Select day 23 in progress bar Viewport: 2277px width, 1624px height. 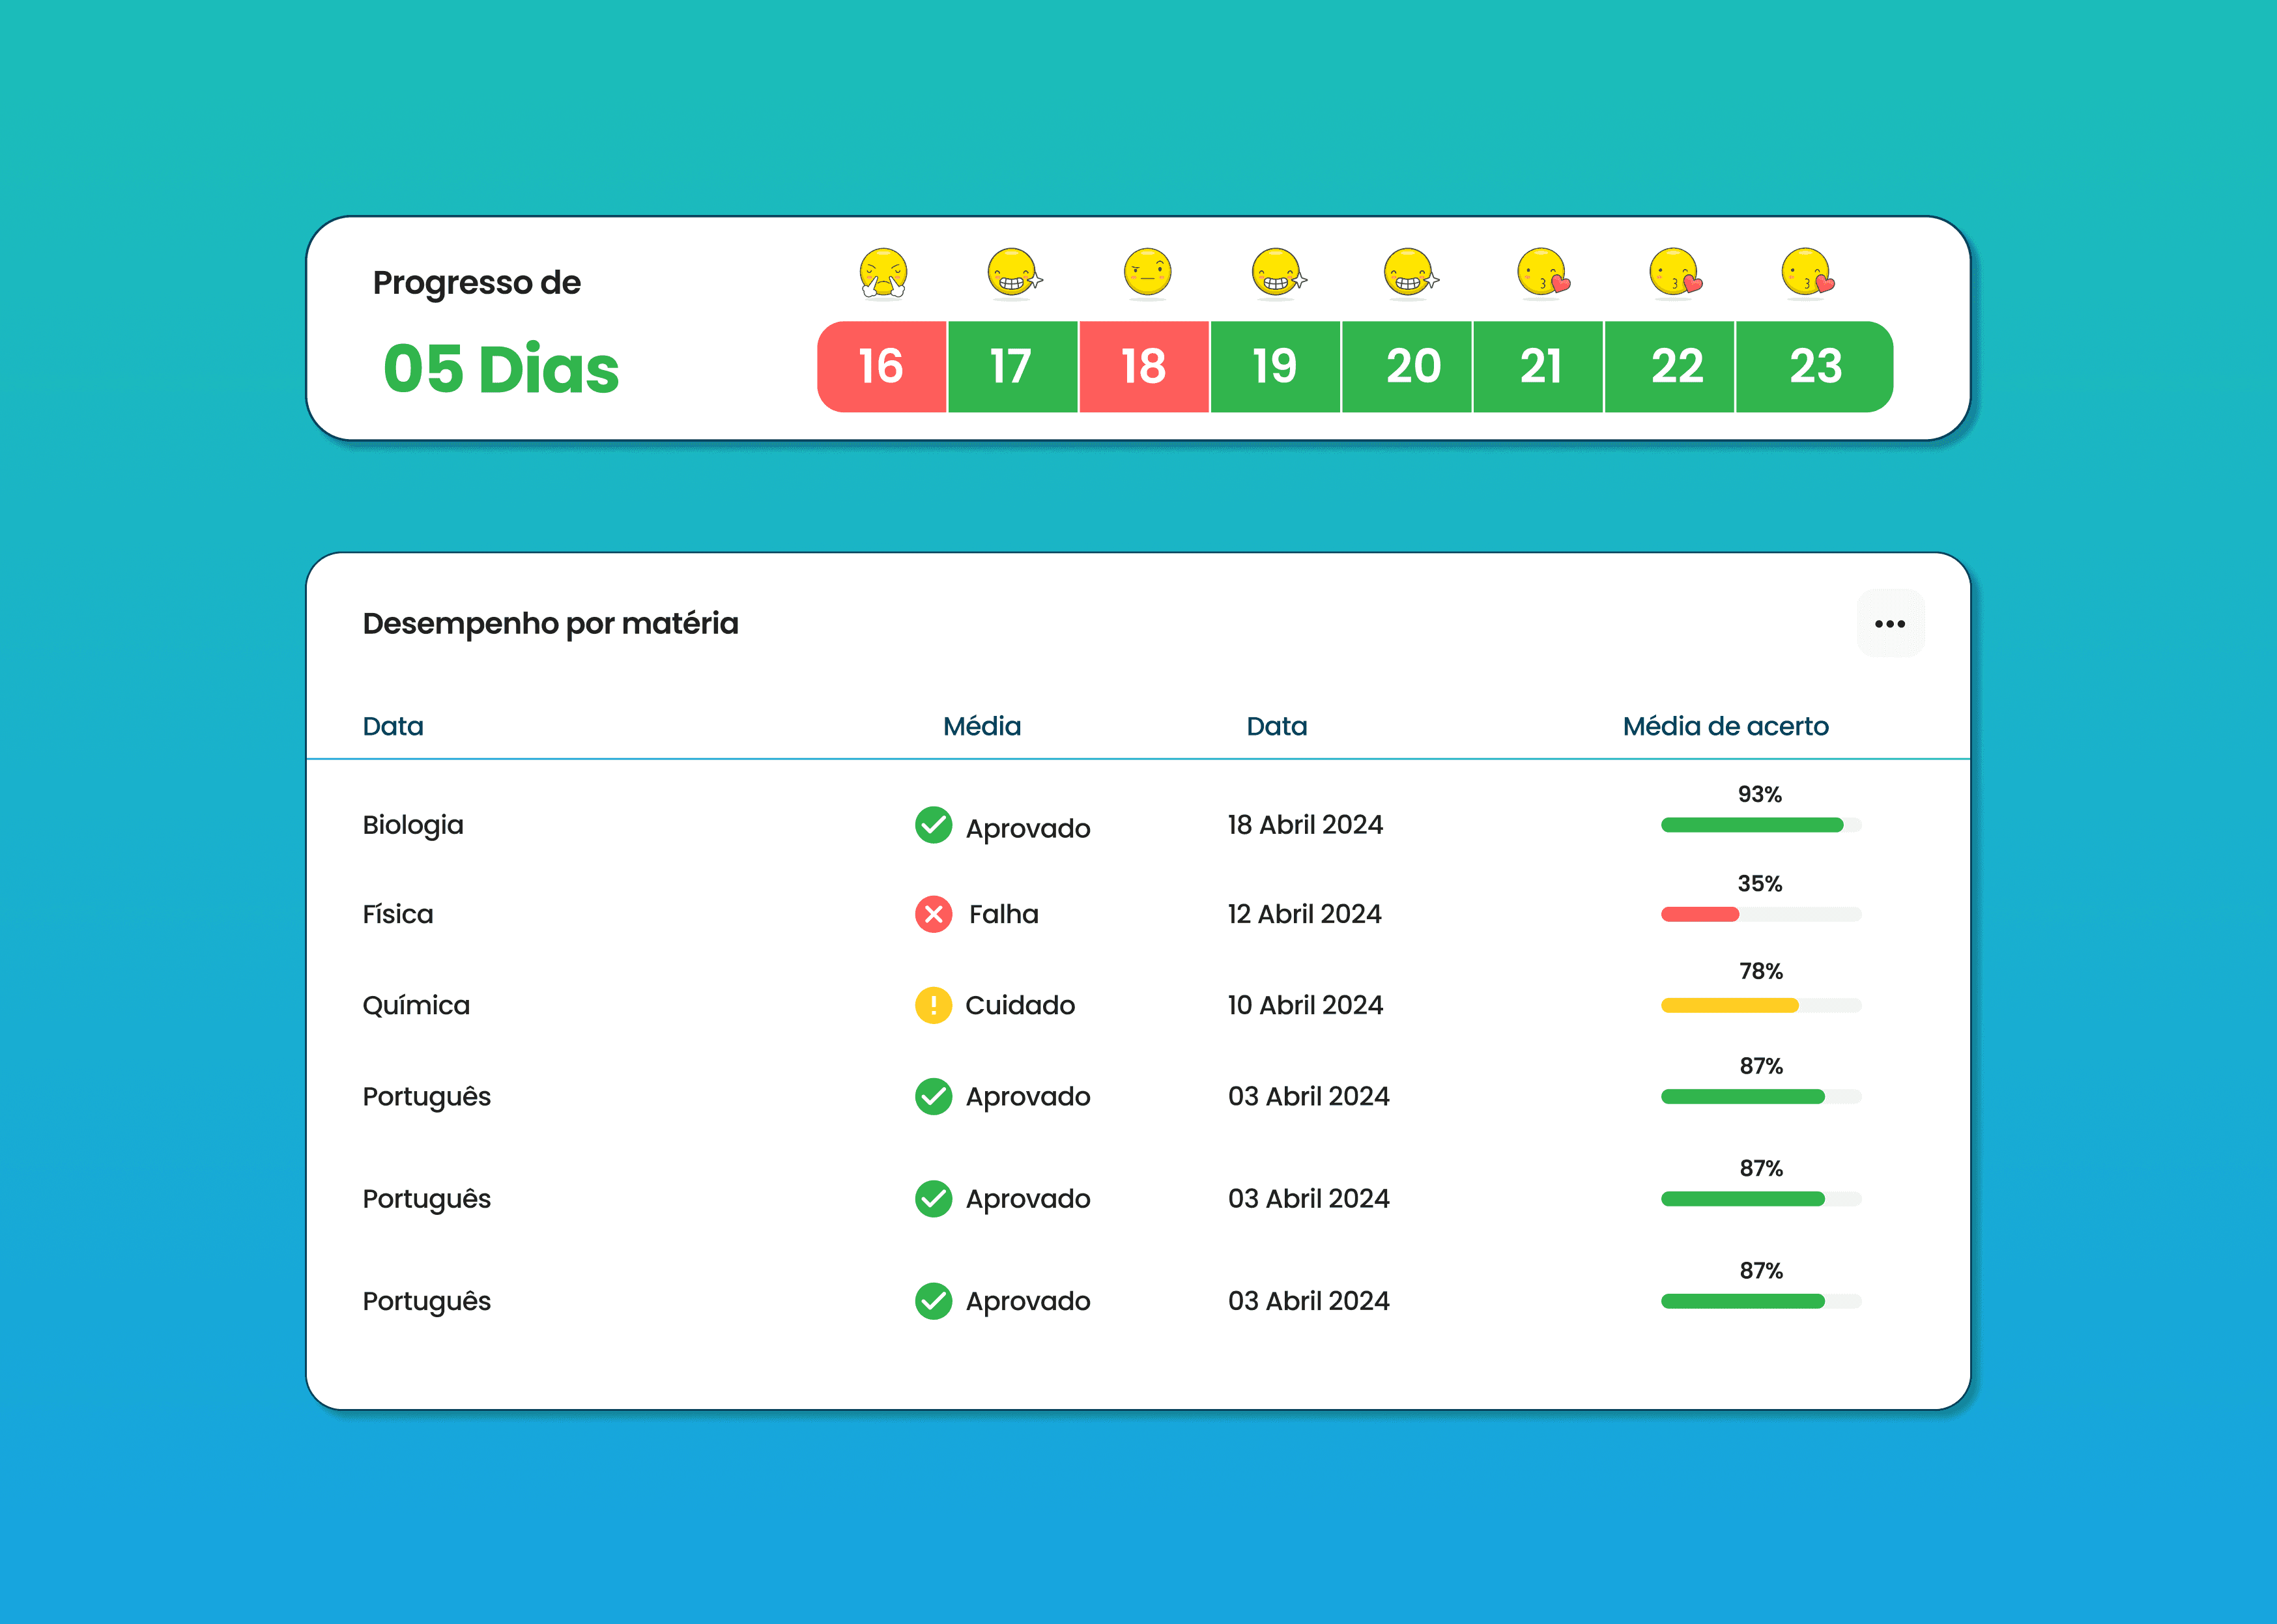pos(1814,367)
